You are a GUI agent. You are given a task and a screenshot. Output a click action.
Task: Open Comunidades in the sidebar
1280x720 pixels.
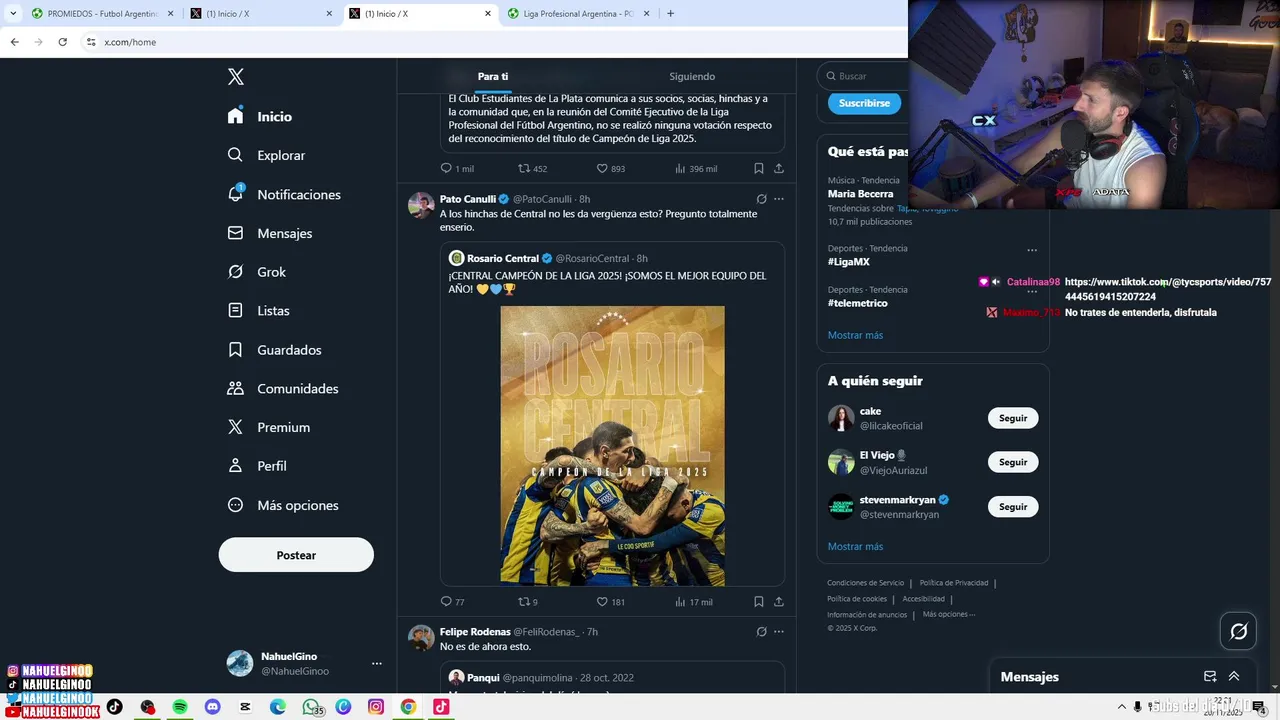point(283,388)
